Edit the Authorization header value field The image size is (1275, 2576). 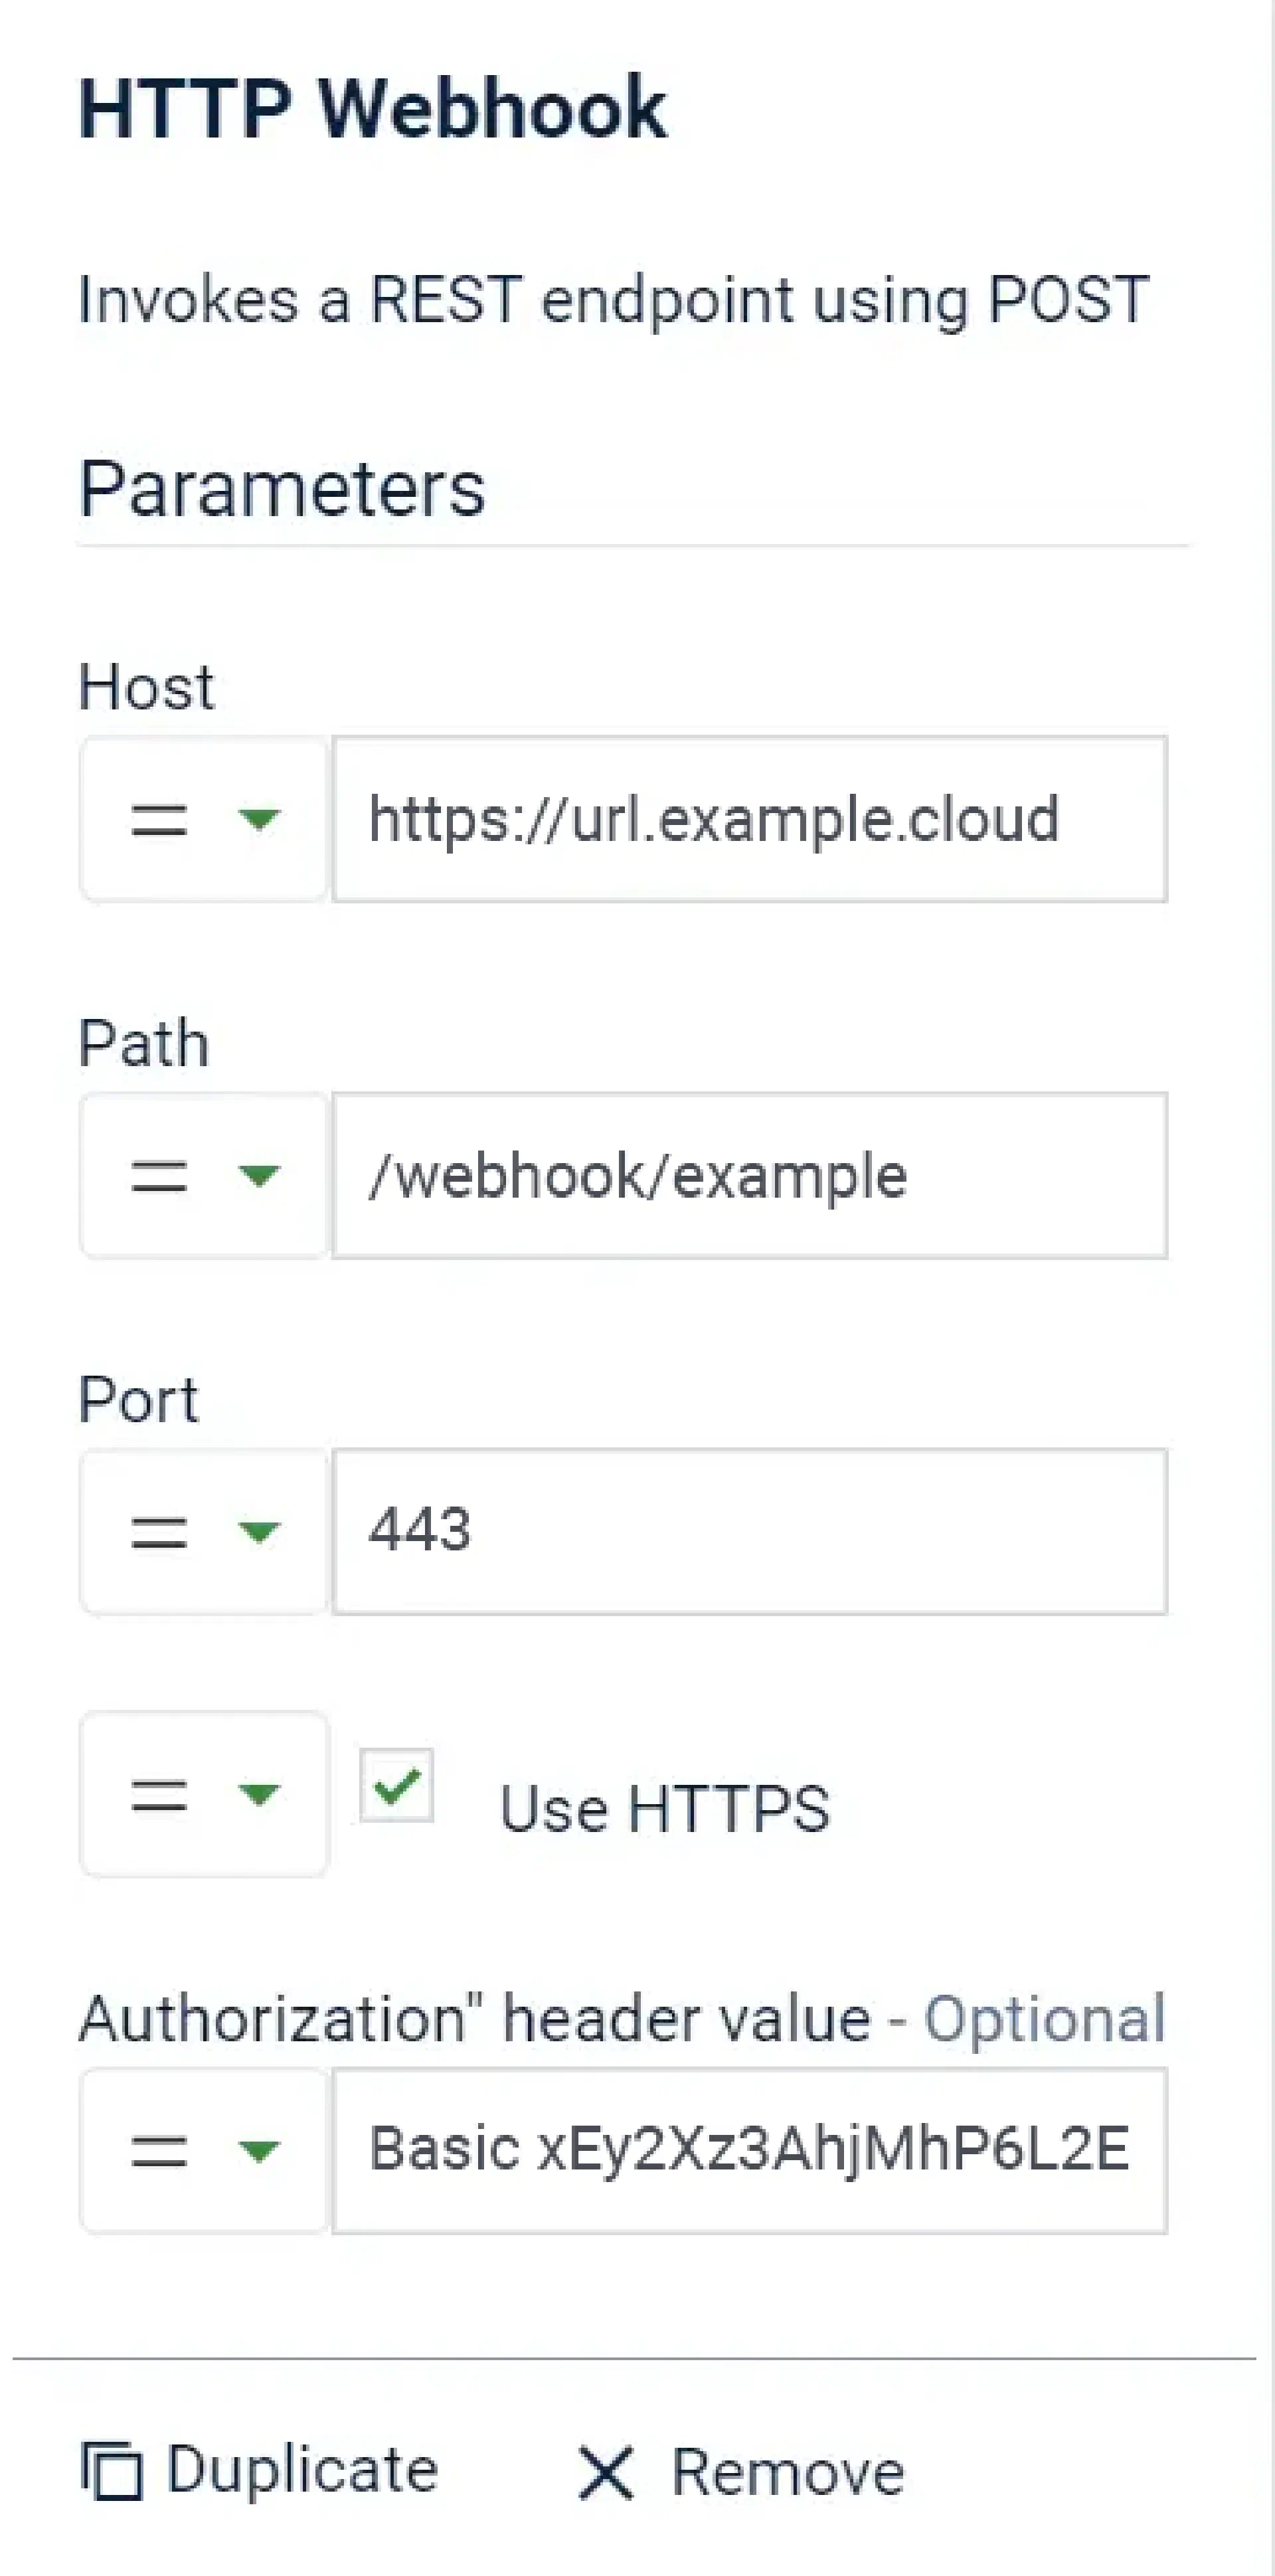coord(749,2150)
